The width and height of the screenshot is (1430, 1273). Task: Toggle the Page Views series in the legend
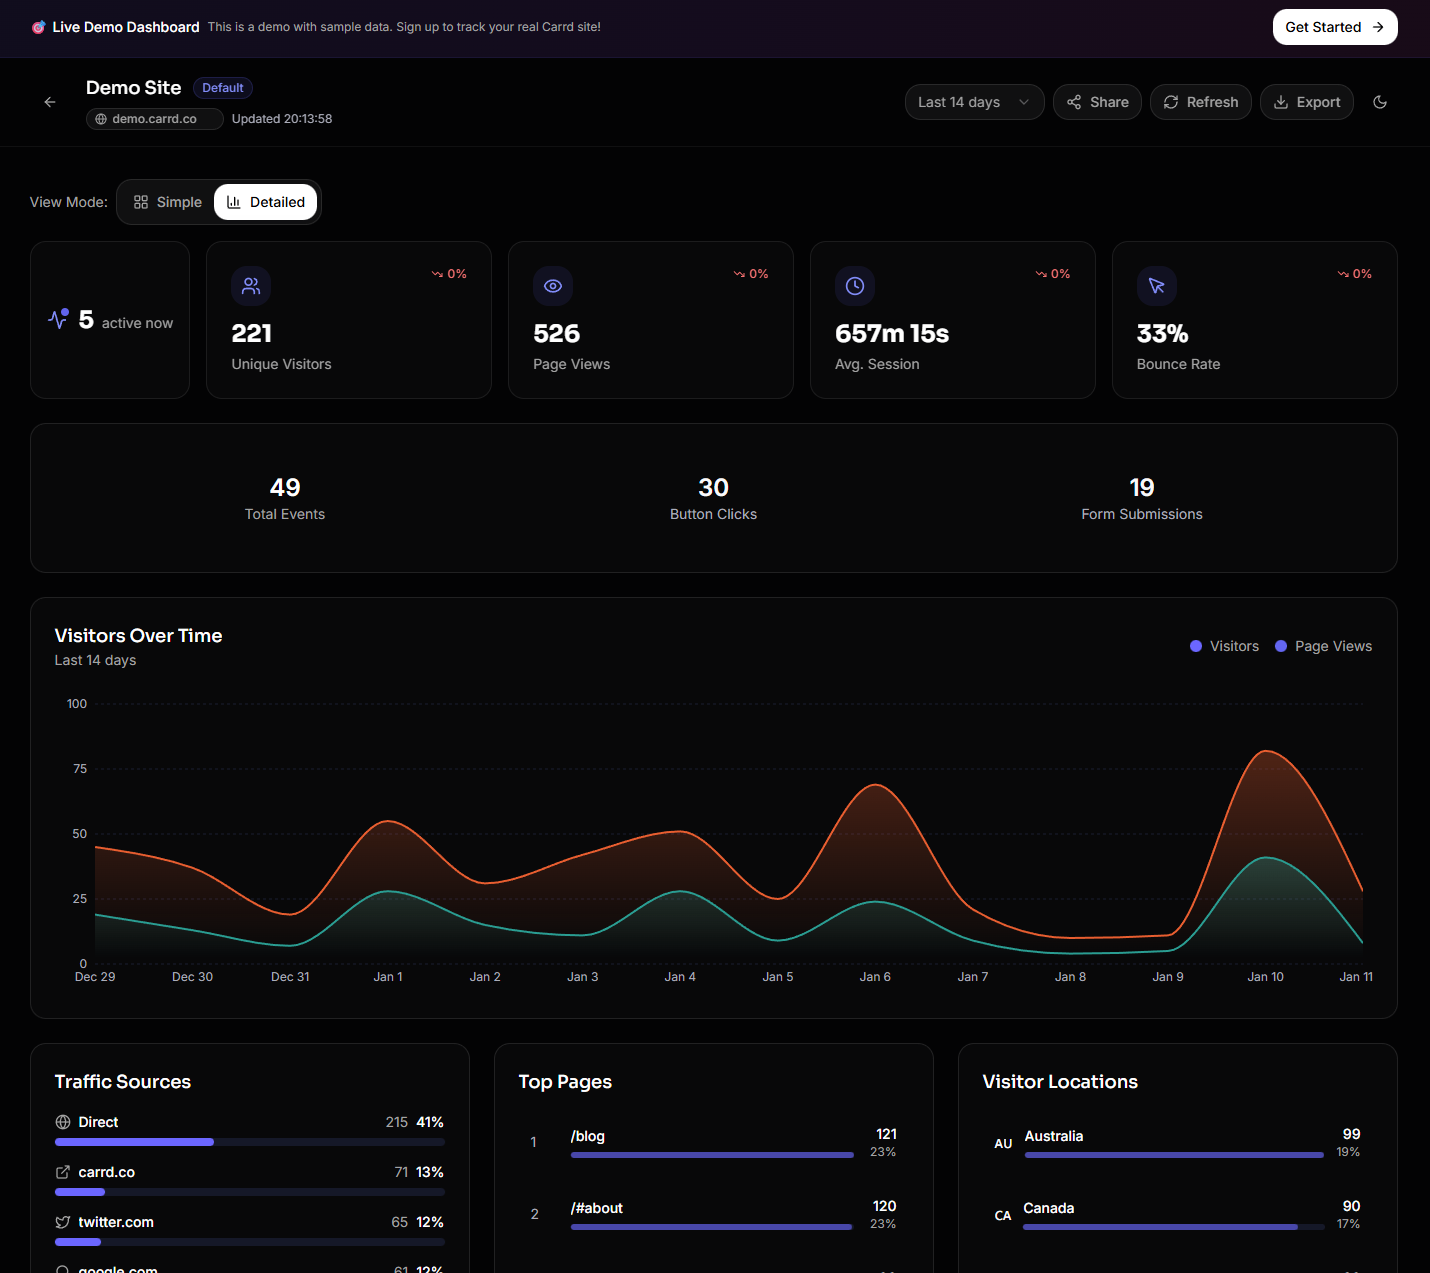pos(1323,646)
